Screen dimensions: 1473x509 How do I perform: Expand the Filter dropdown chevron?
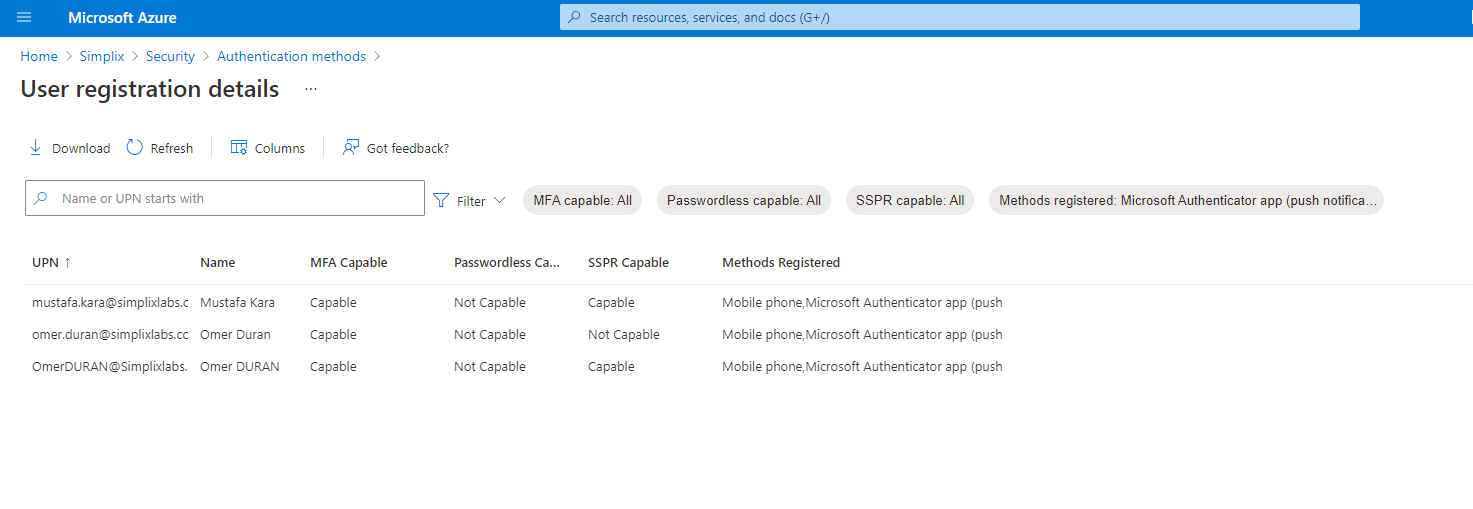(x=500, y=200)
